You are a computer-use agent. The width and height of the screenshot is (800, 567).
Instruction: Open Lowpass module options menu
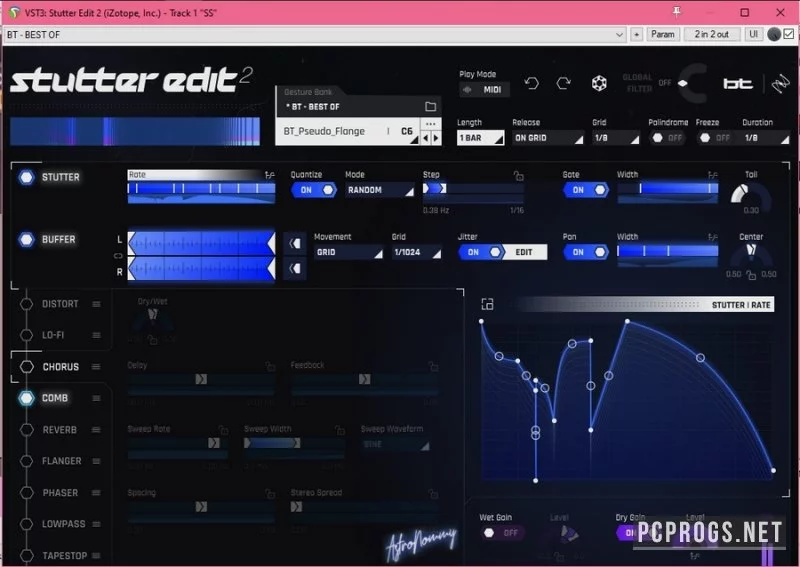click(96, 524)
